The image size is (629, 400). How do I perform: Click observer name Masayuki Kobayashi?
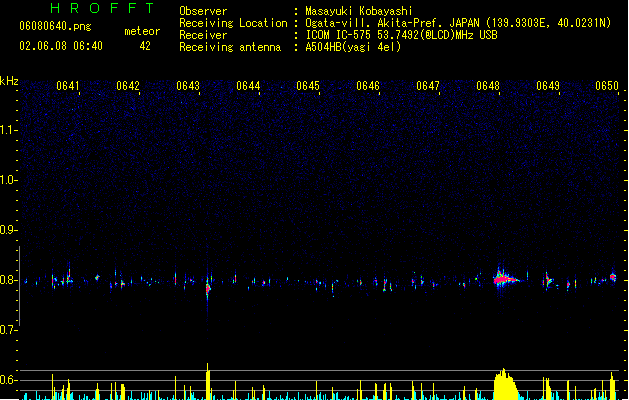(358, 11)
